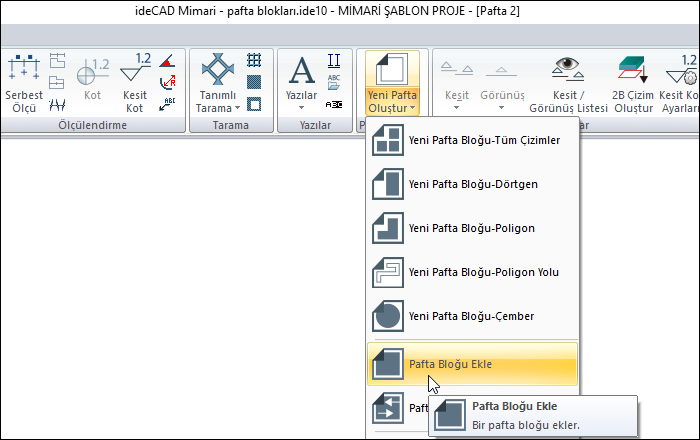Click the blue chain dimension icon
The width and height of the screenshot is (700, 440).
pyautogui.click(x=57, y=105)
